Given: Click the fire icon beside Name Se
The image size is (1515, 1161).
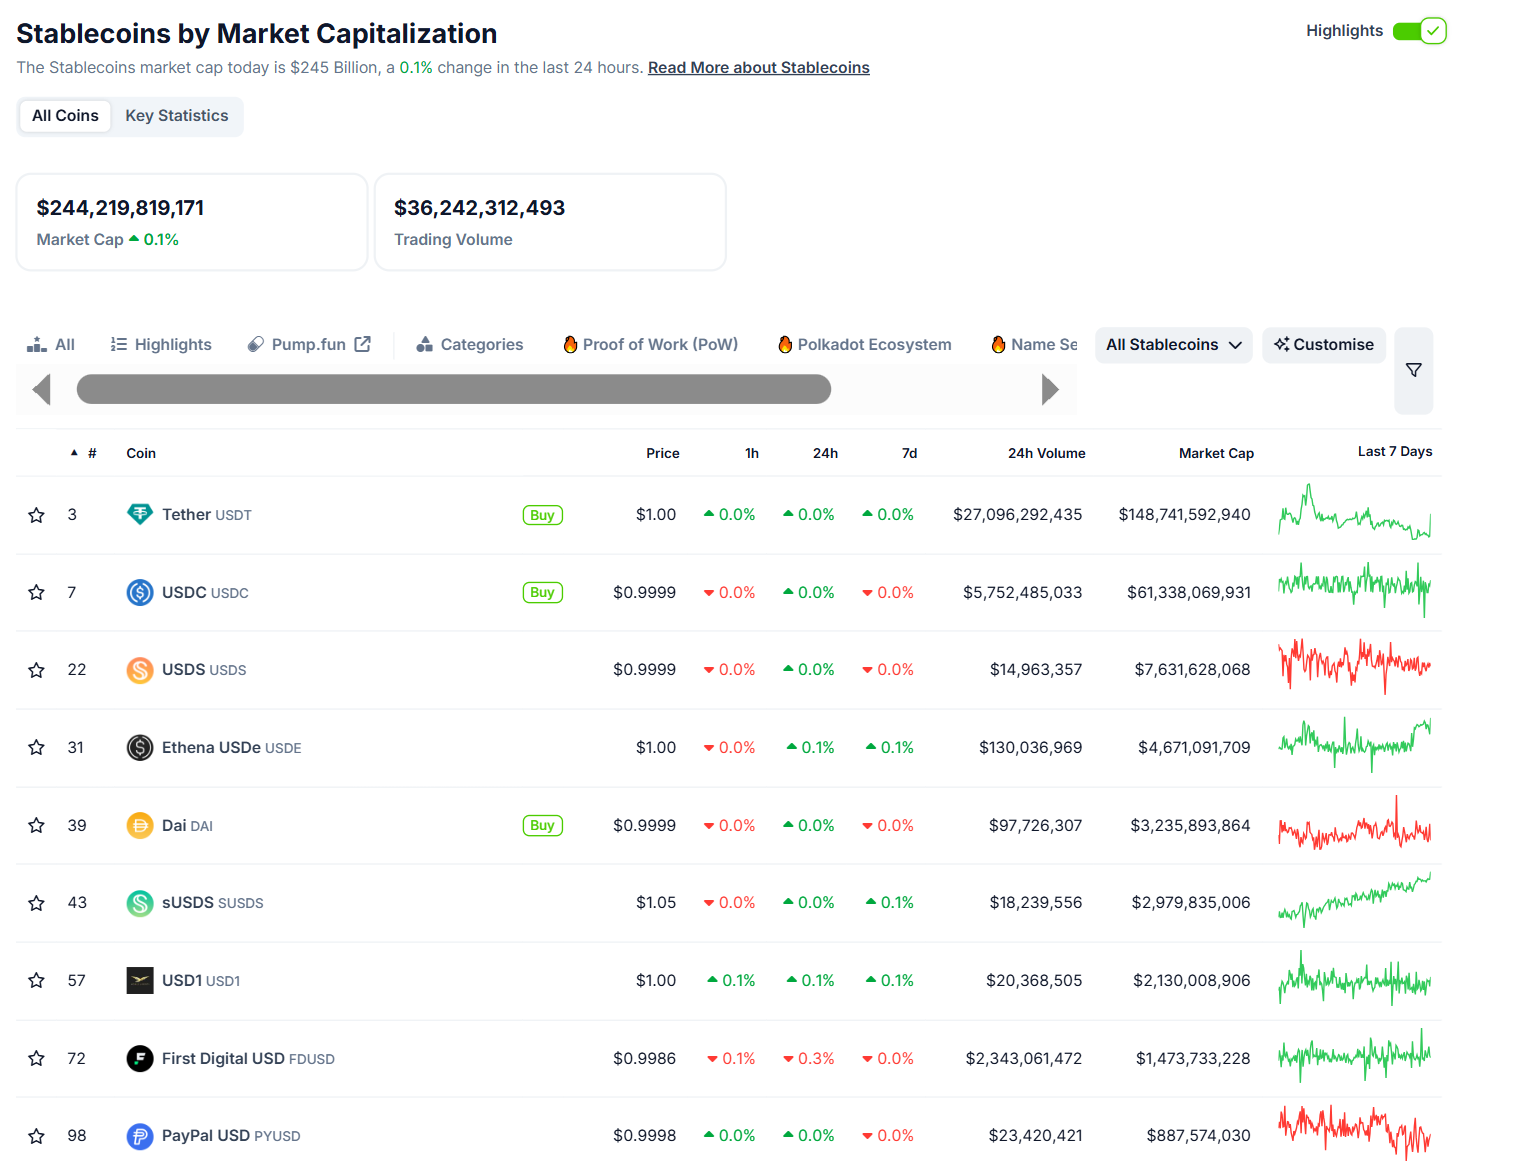Looking at the screenshot, I should (998, 344).
